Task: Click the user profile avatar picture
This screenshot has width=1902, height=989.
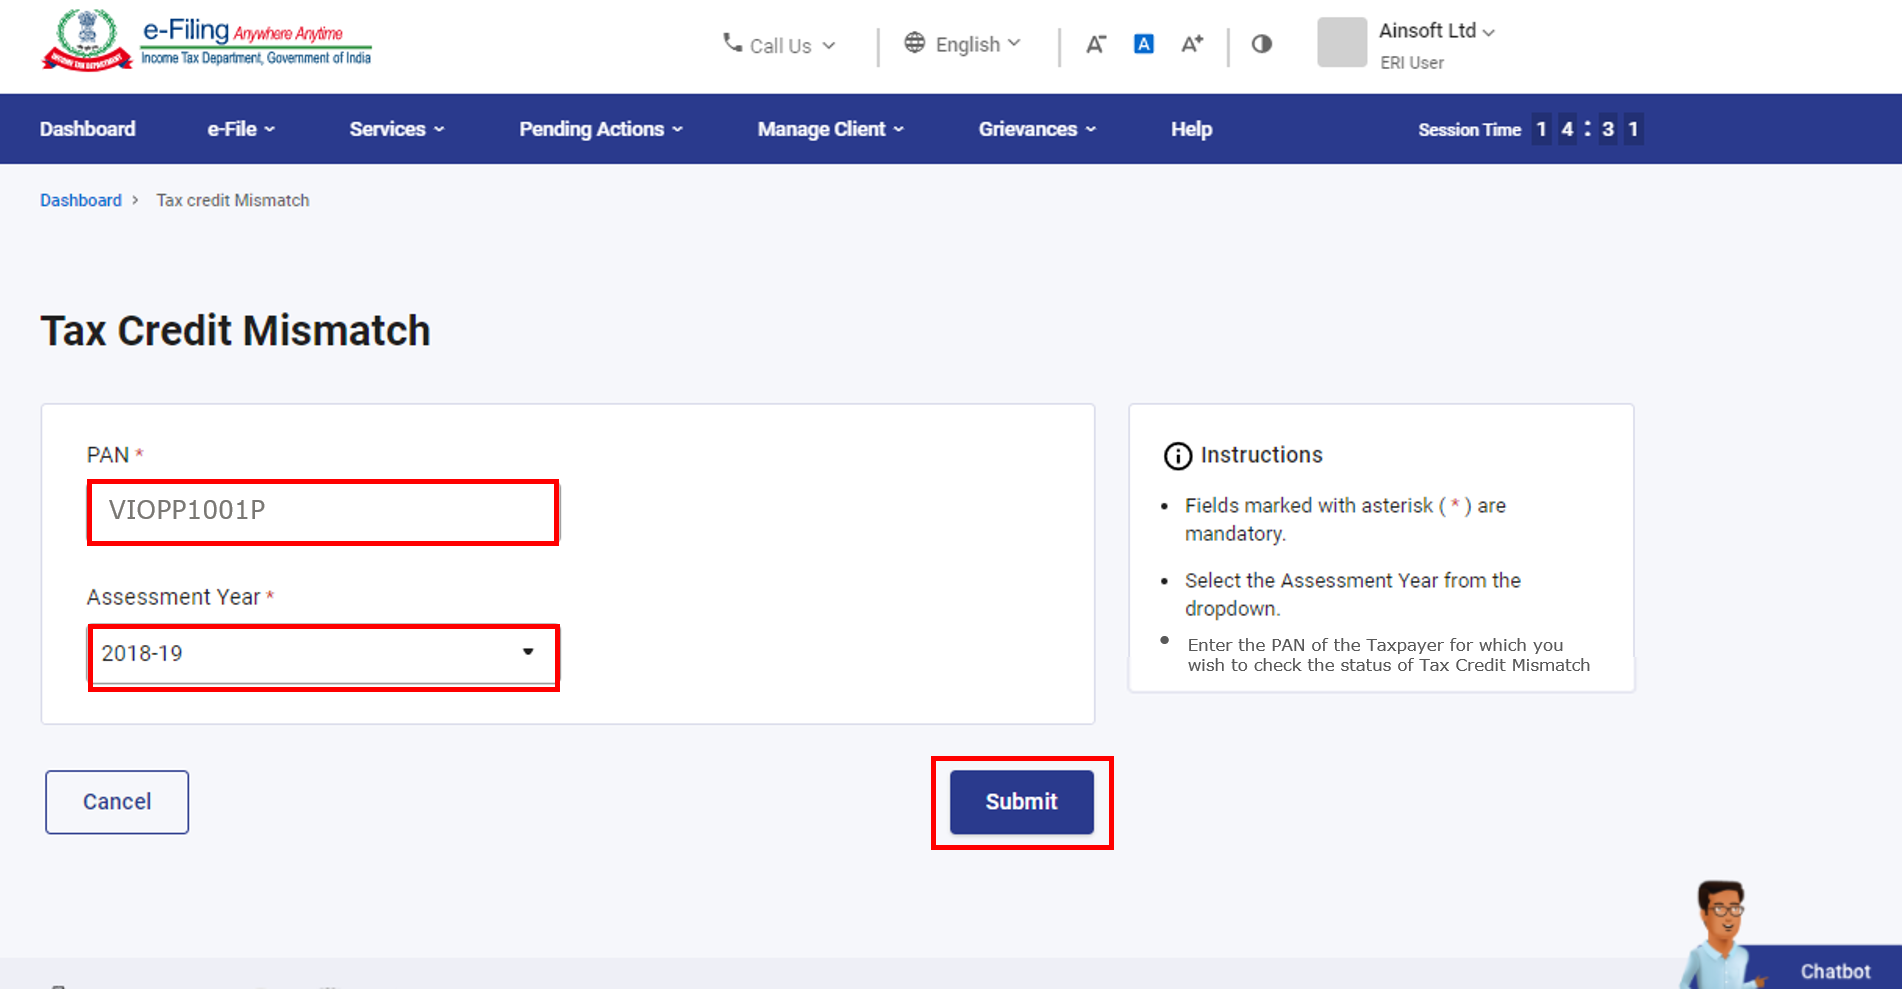Action: (1341, 43)
